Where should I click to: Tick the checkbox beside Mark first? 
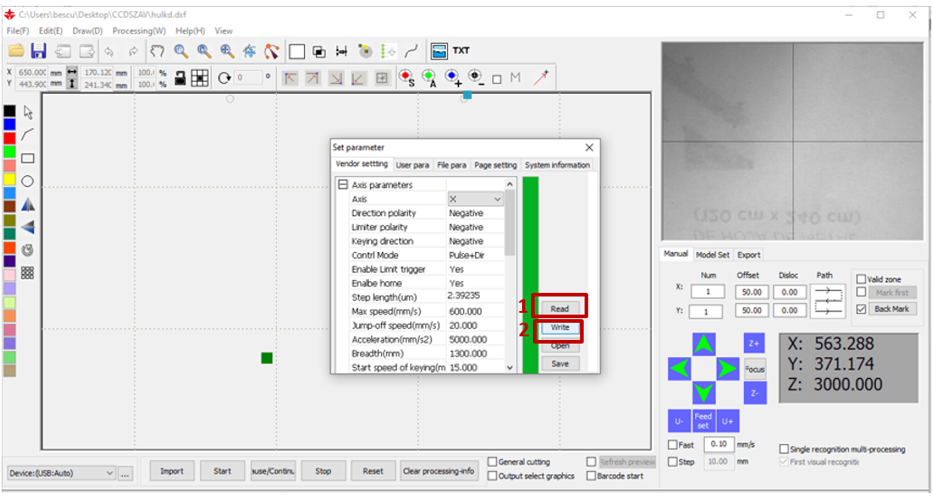pyautogui.click(x=861, y=292)
